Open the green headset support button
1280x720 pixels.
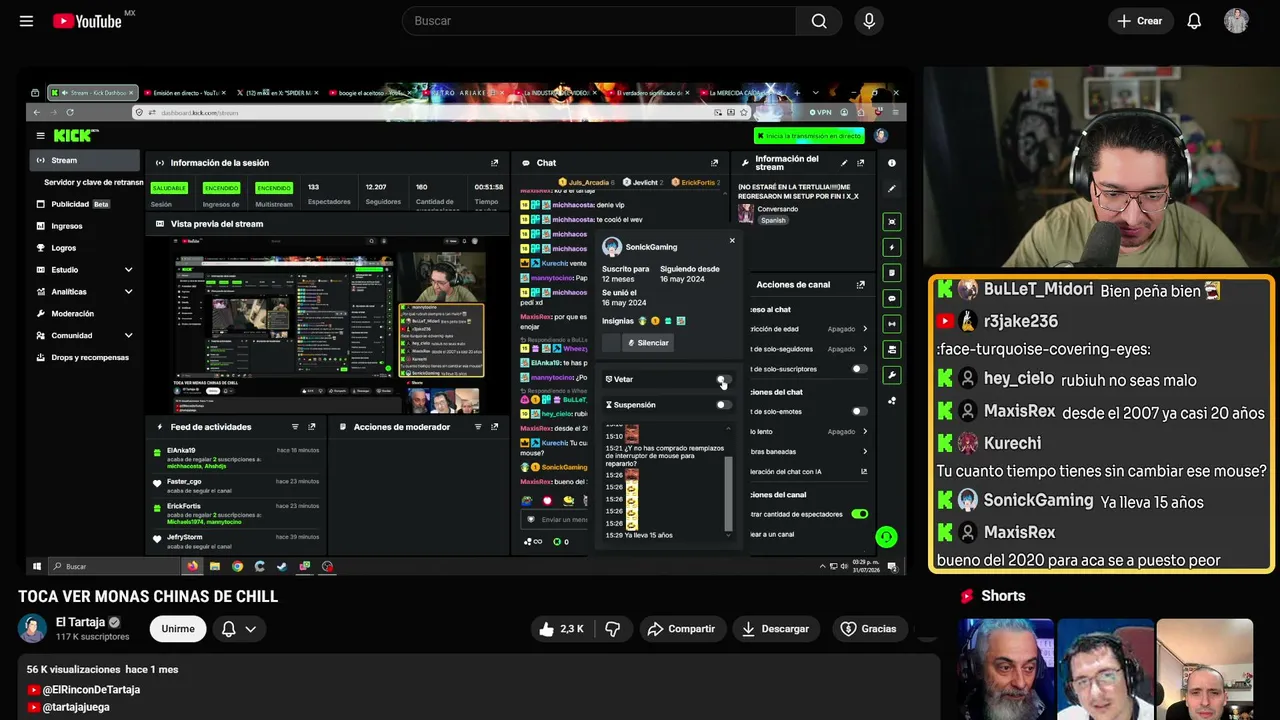coord(886,537)
